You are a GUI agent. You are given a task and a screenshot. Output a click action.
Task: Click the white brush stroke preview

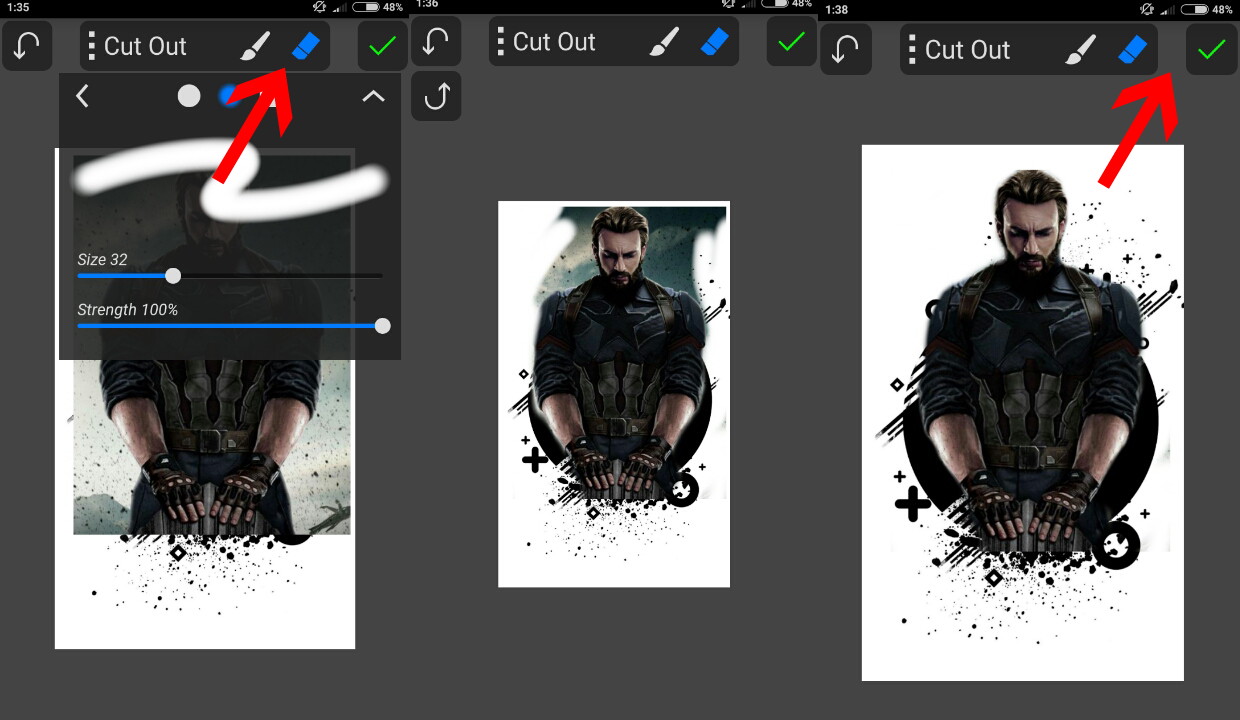140,165
